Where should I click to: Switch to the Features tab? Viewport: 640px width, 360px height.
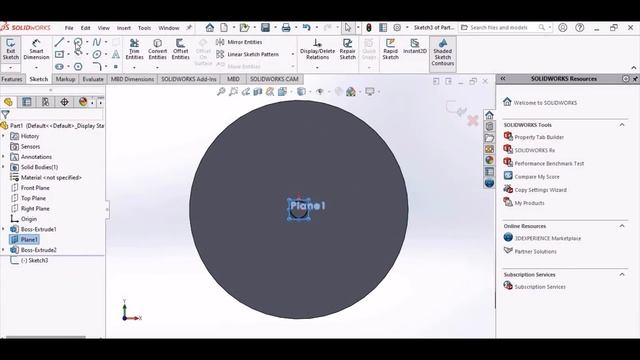tap(12, 79)
